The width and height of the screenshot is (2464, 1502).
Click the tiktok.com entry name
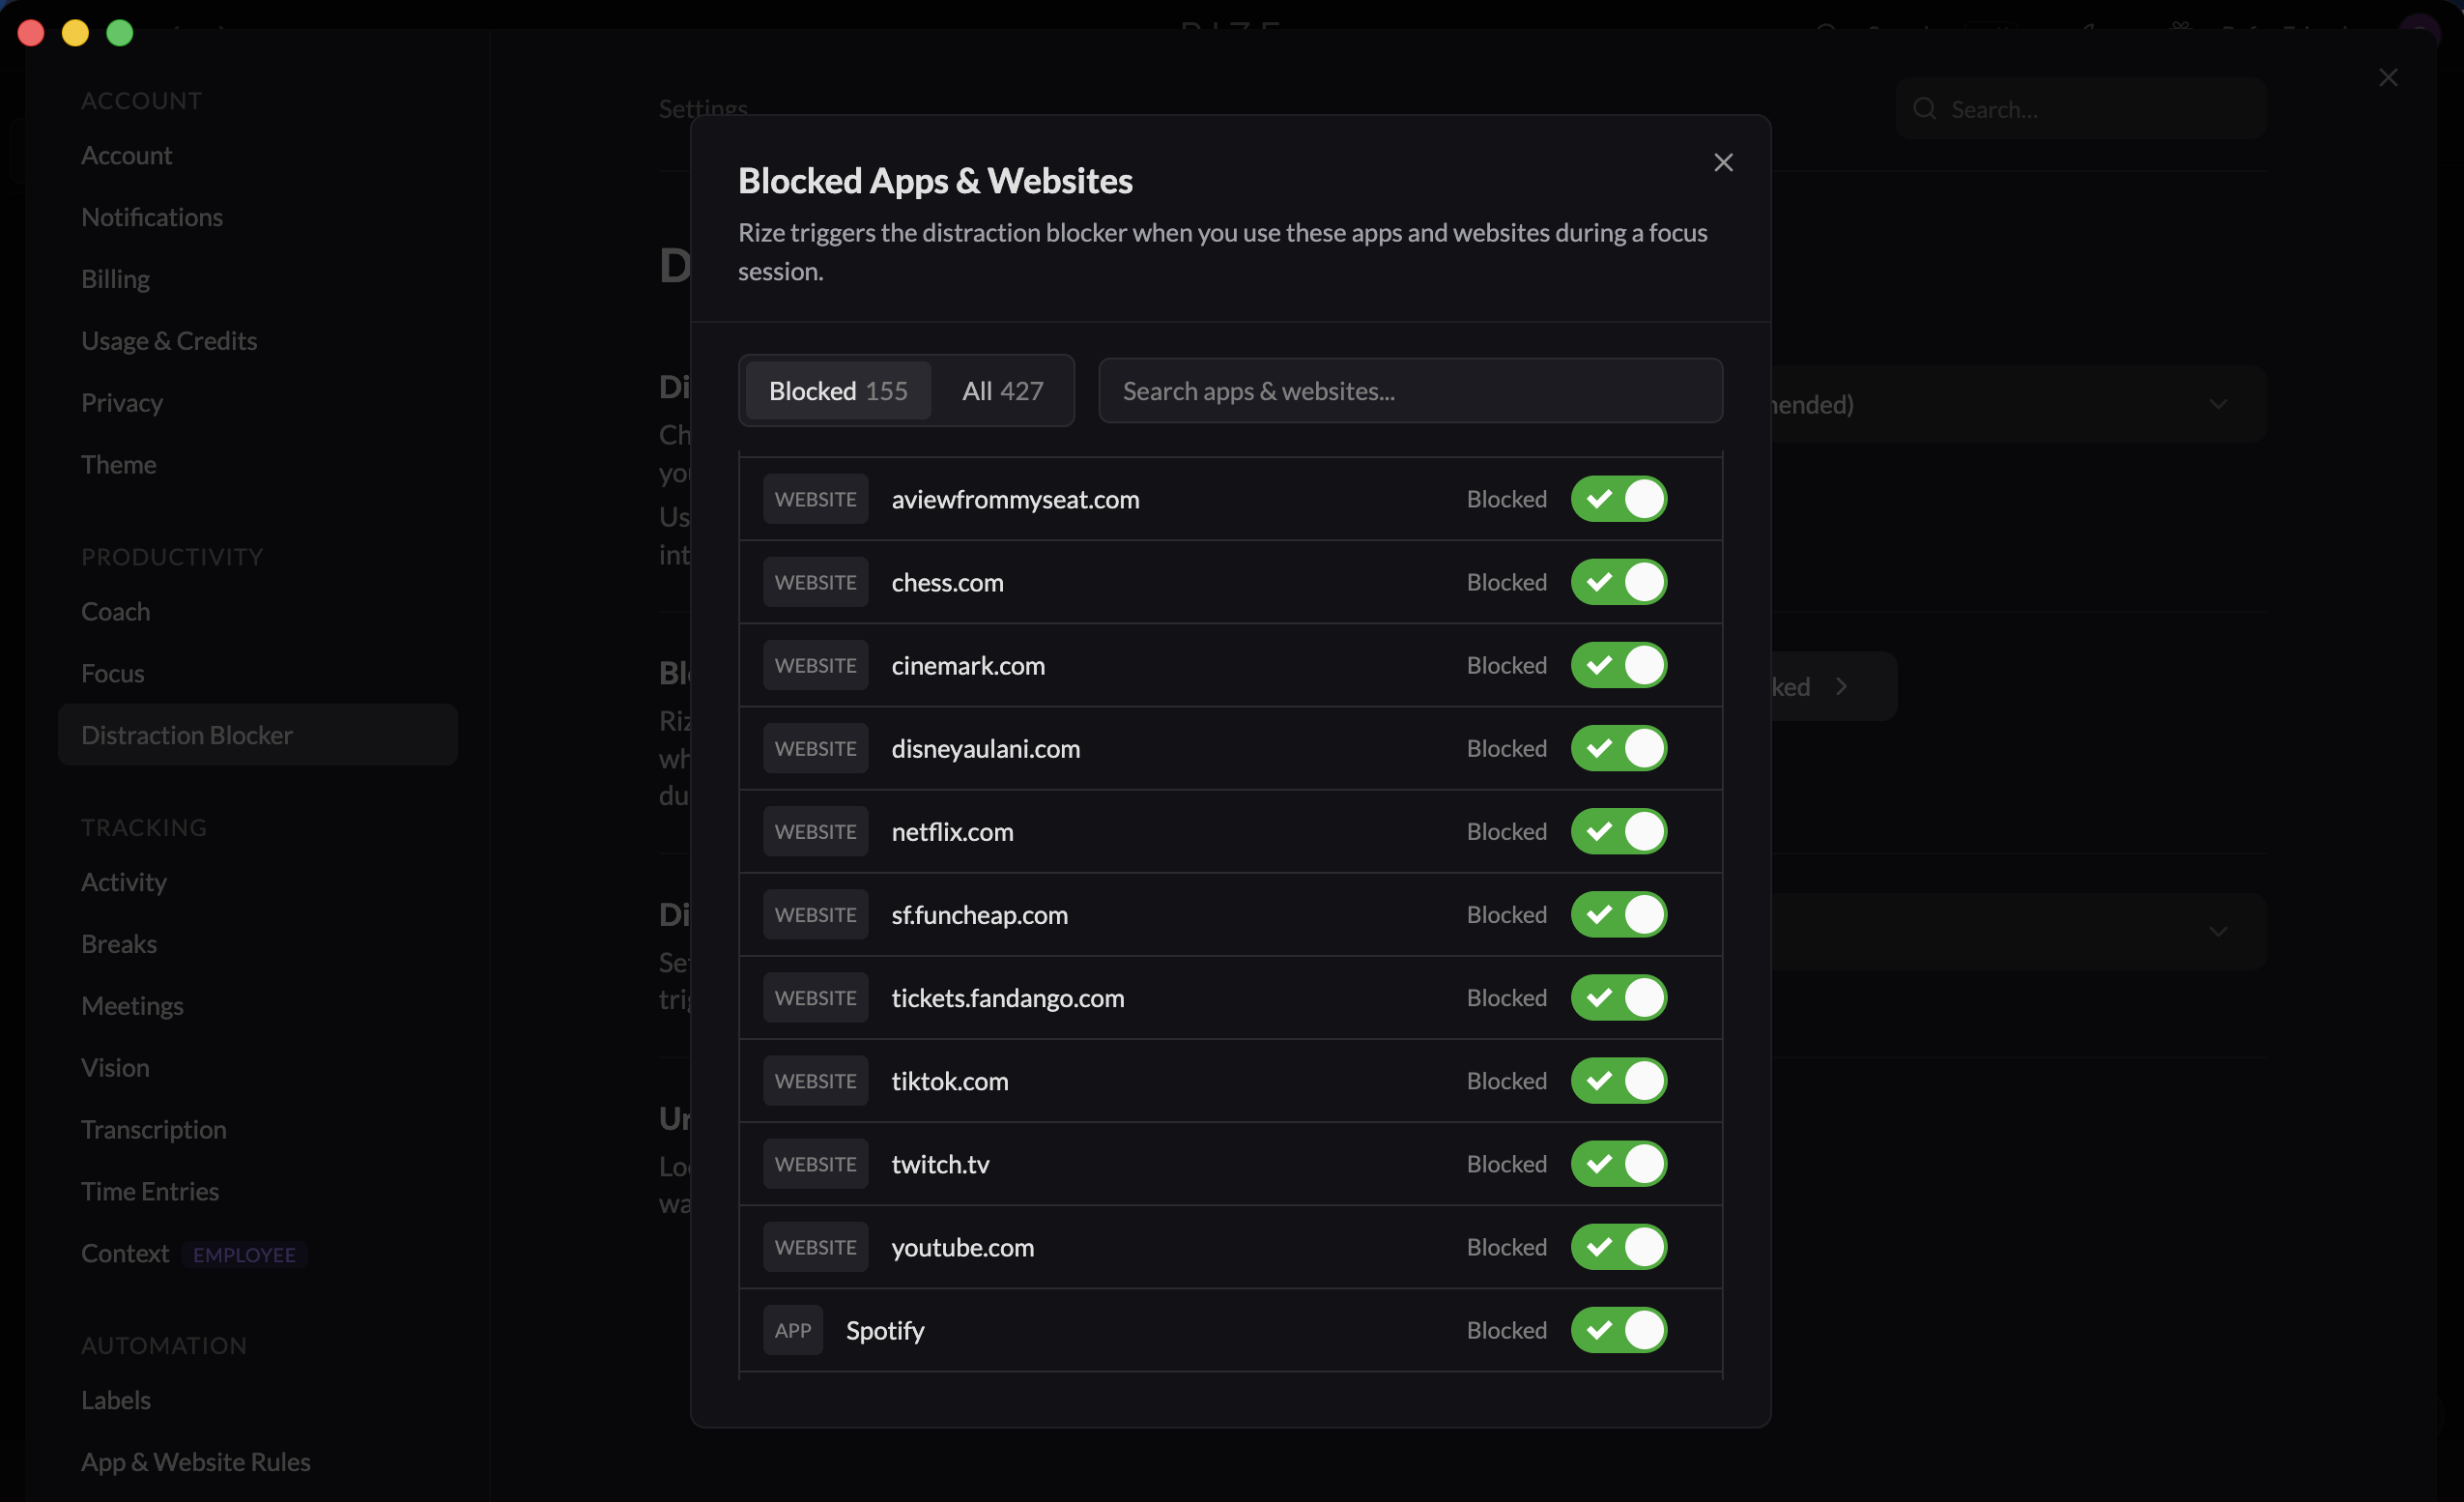[x=949, y=1080]
